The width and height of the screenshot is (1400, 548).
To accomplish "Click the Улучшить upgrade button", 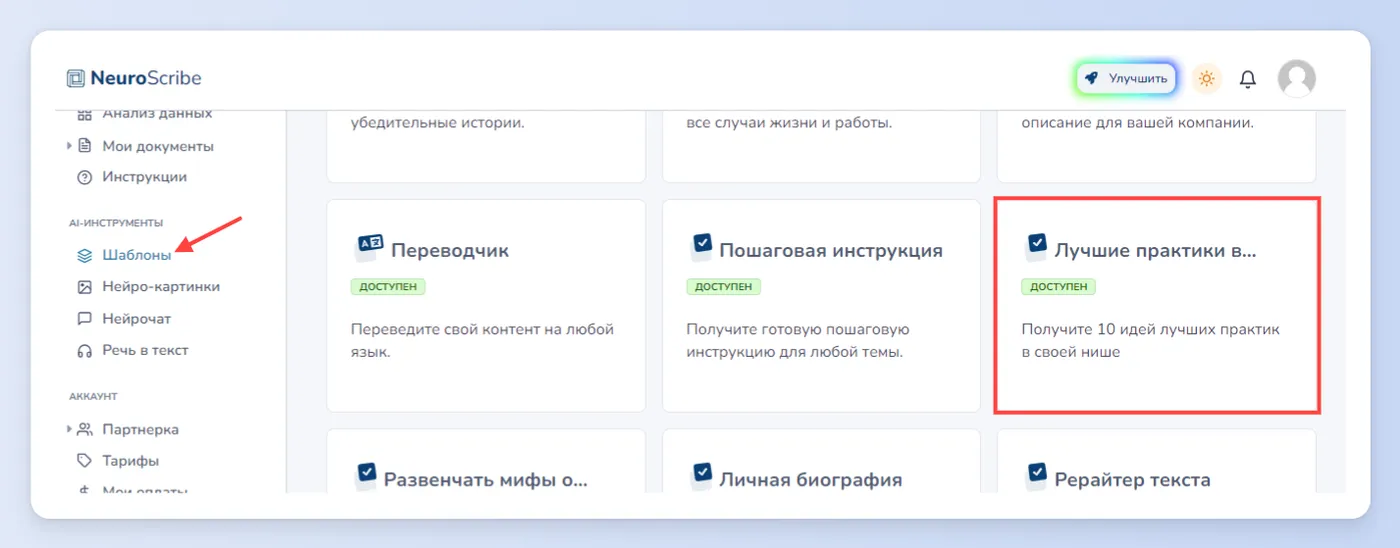I will tap(1126, 78).
